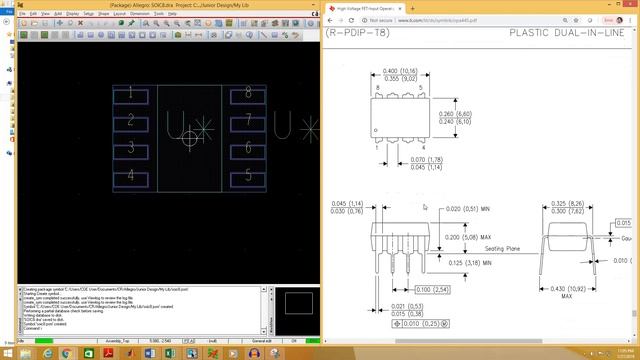640x360 pixels.
Task: Click the Windows Start button
Action: point(7,353)
